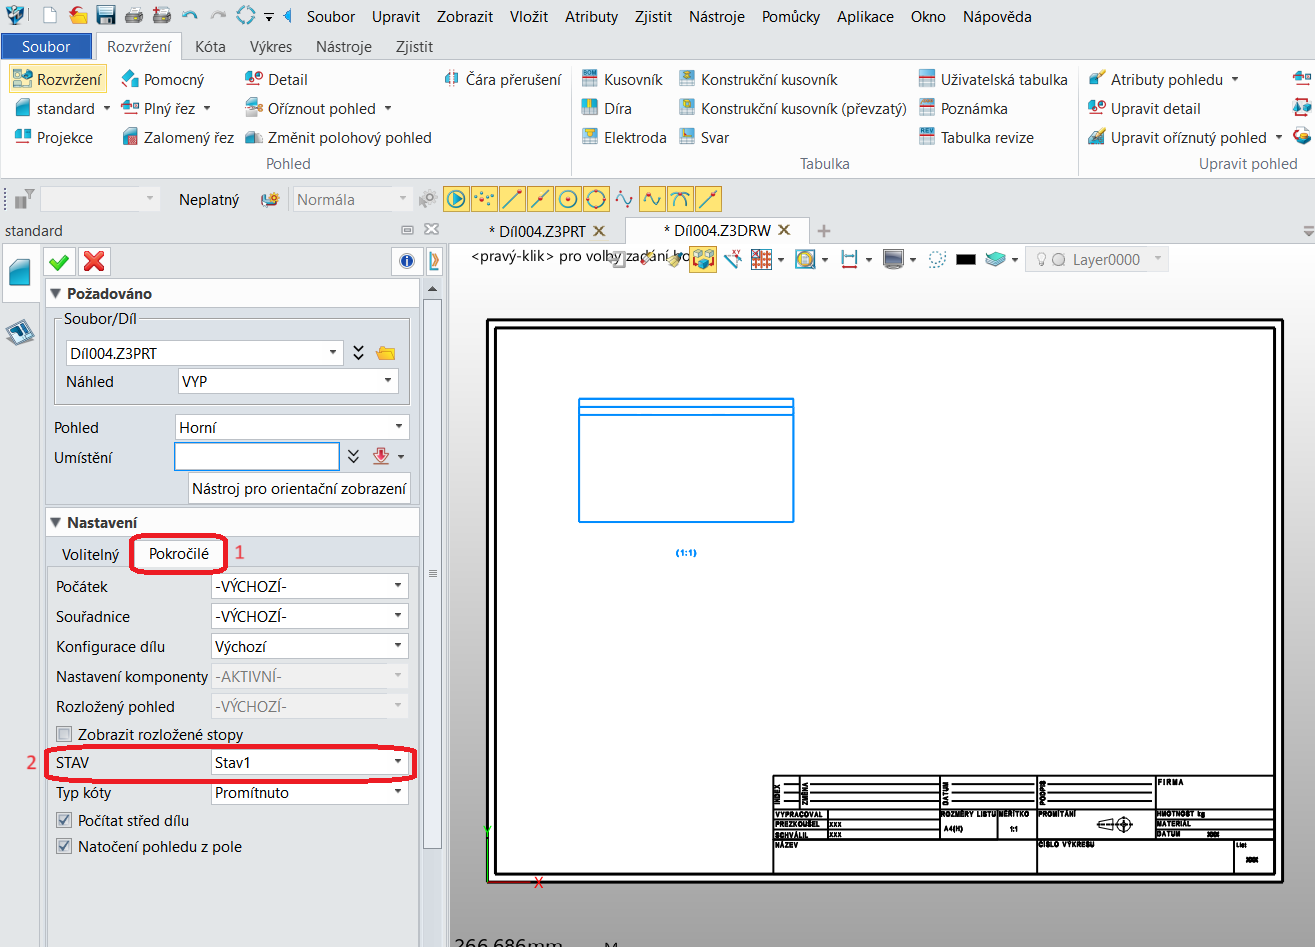Screen dimensions: 1315x947
Task: Click the Svar table tool
Action: point(704,137)
